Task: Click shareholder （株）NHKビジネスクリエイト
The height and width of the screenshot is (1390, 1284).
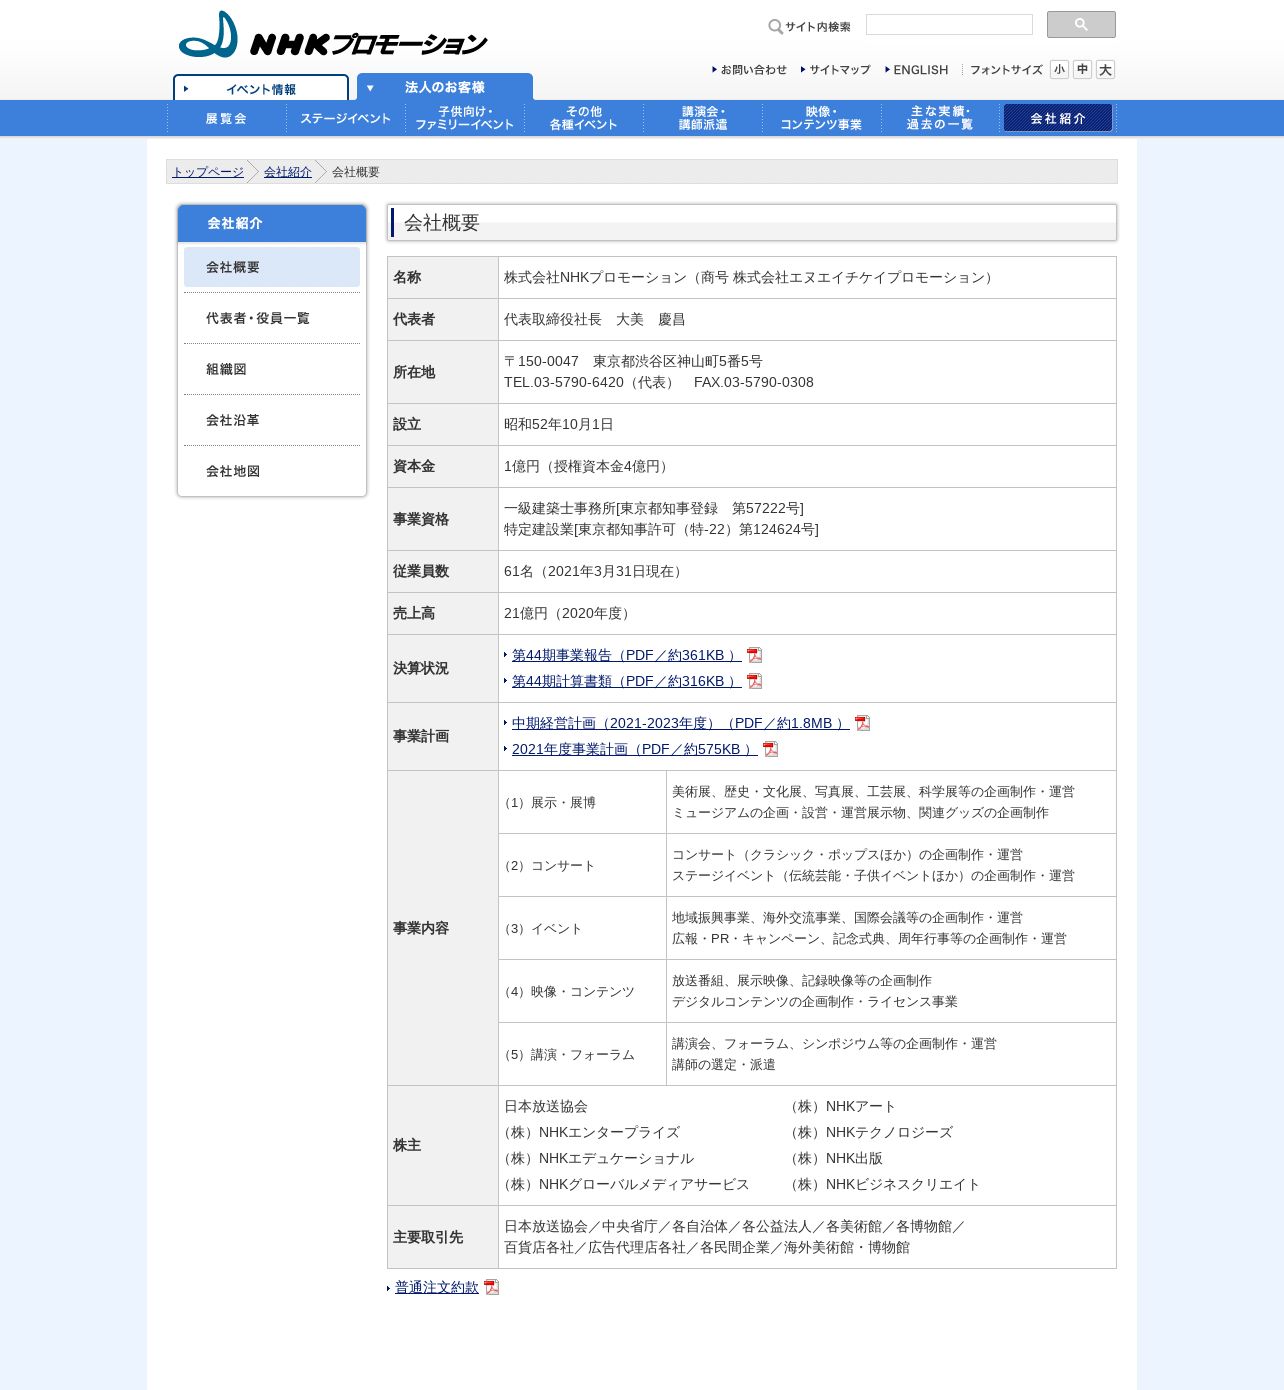Action: [886, 1184]
